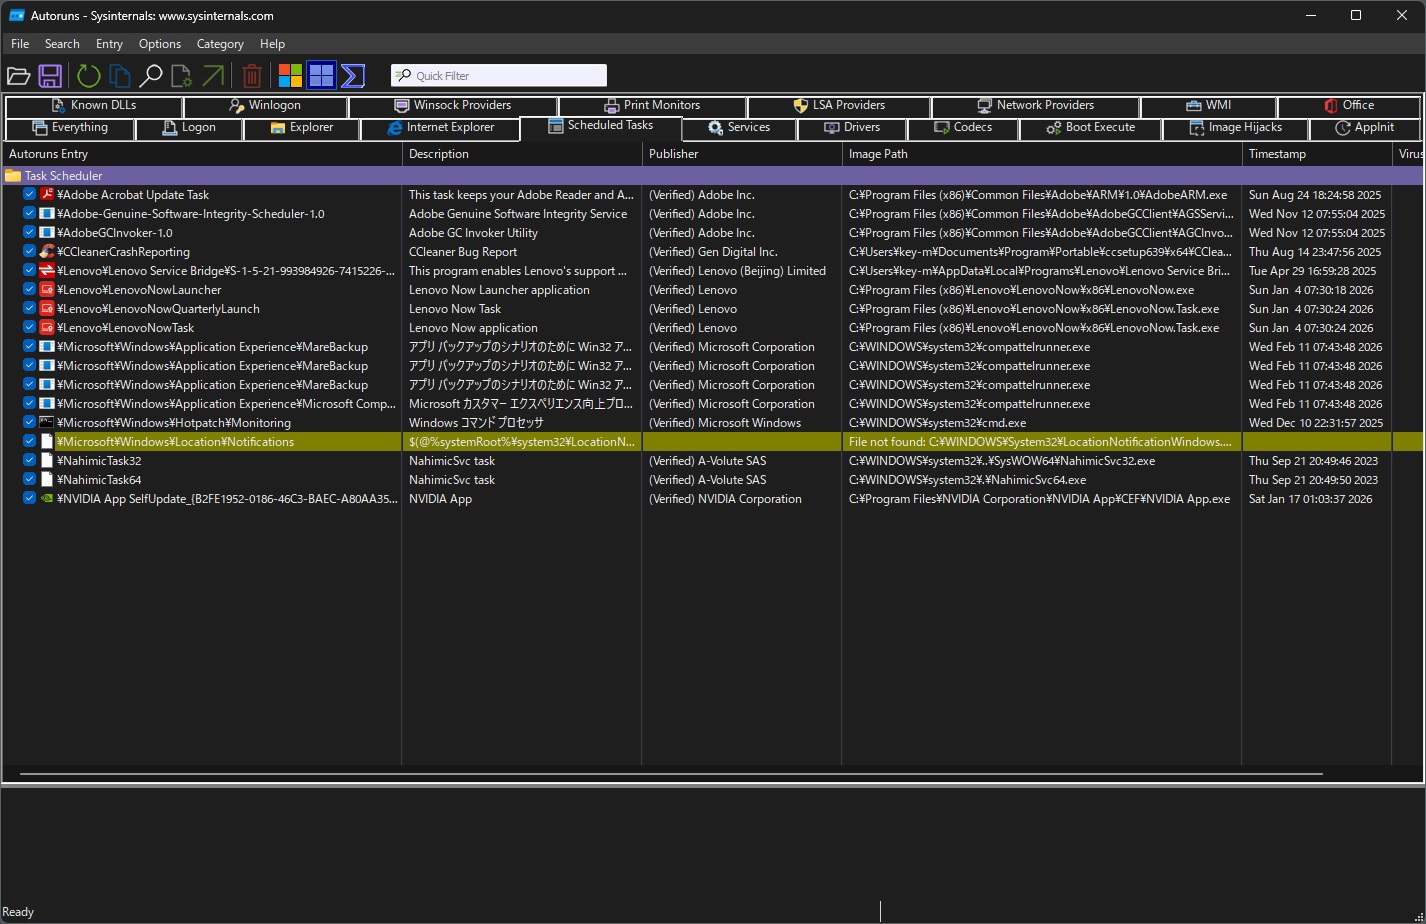The height and width of the screenshot is (924, 1426).
Task: Toggle the blue Windows logo filter
Action: [321, 76]
